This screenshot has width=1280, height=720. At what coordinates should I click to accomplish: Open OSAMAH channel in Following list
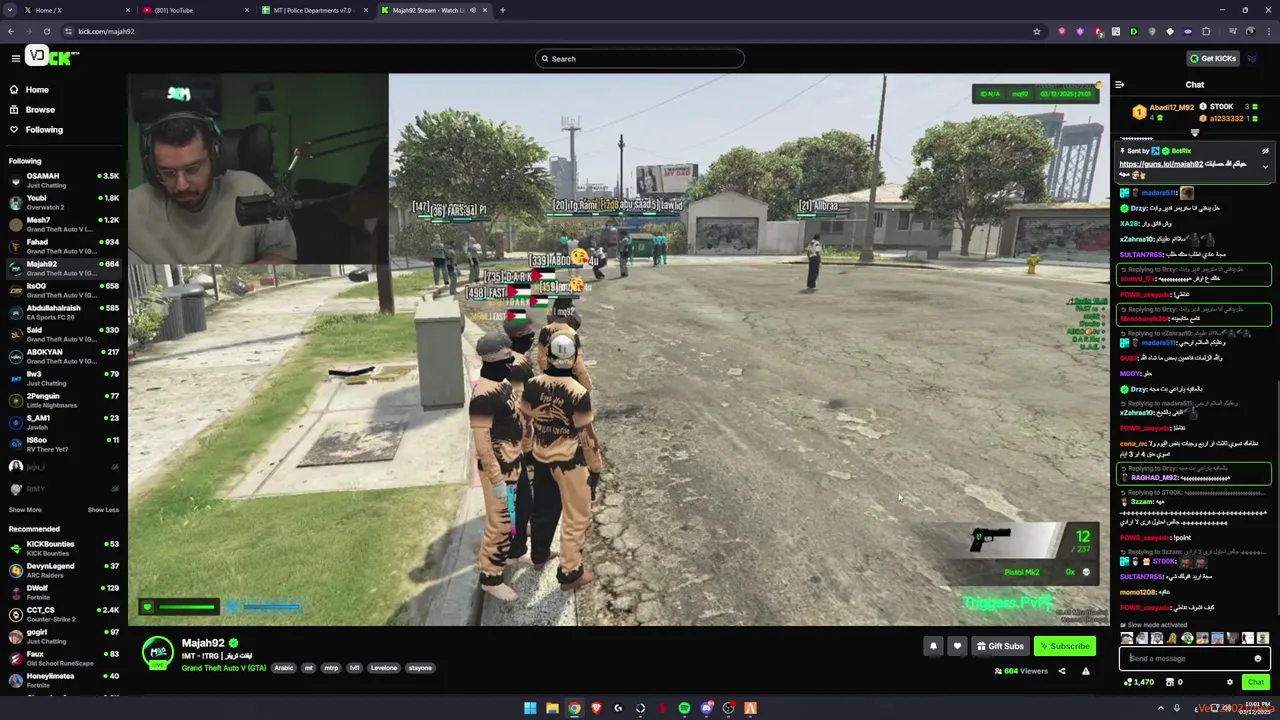(x=64, y=180)
